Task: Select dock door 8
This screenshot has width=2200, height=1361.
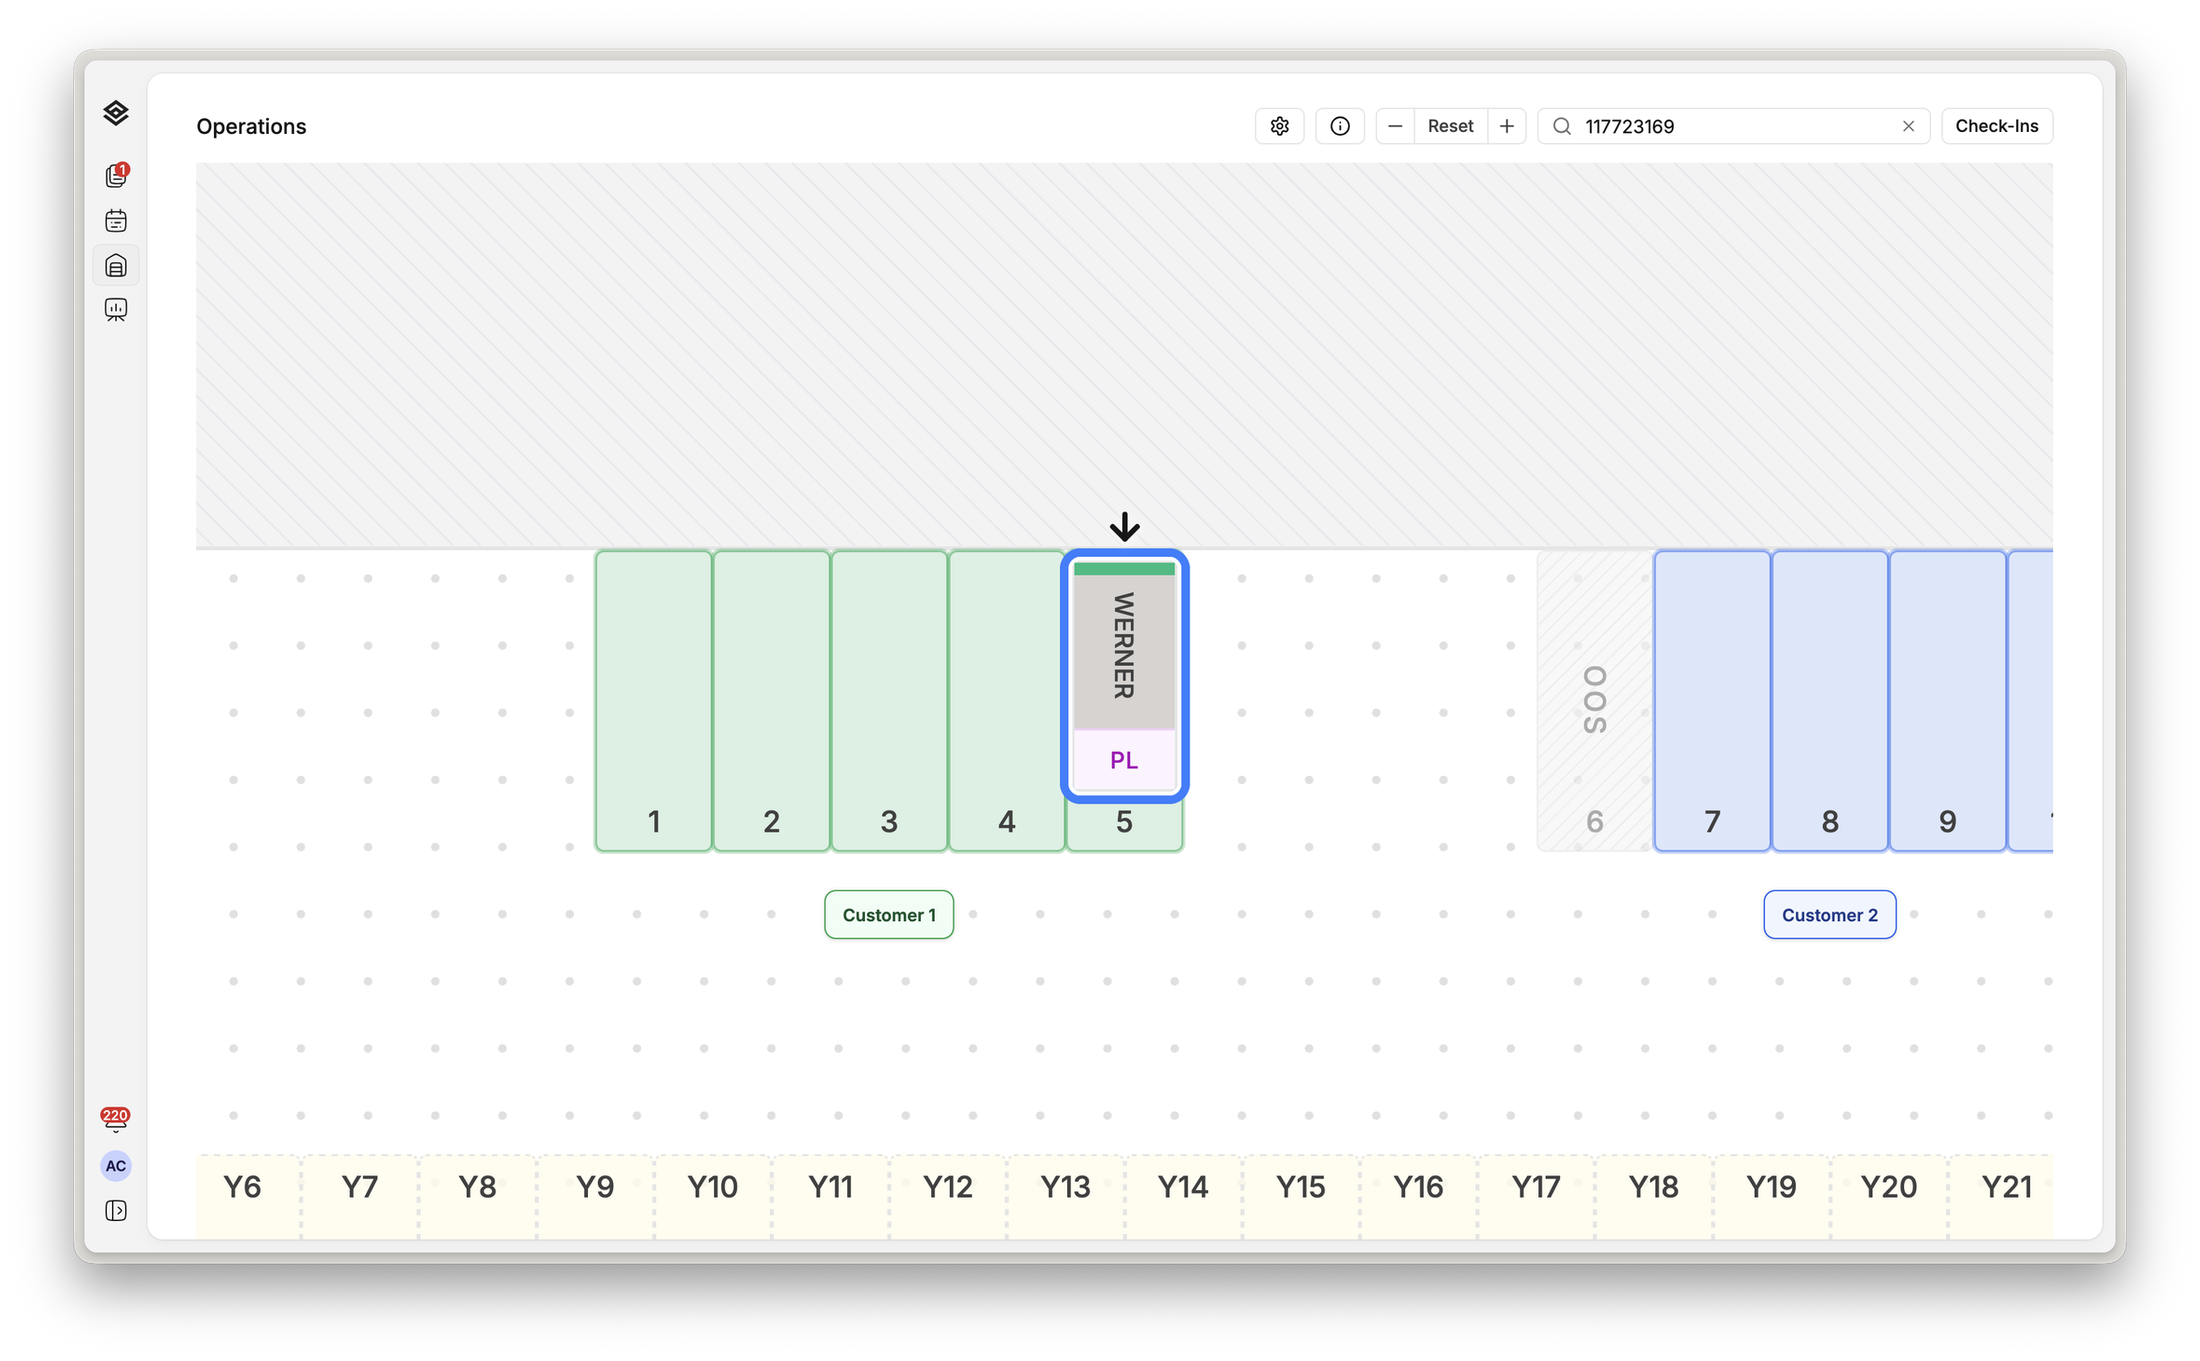Action: (1830, 701)
